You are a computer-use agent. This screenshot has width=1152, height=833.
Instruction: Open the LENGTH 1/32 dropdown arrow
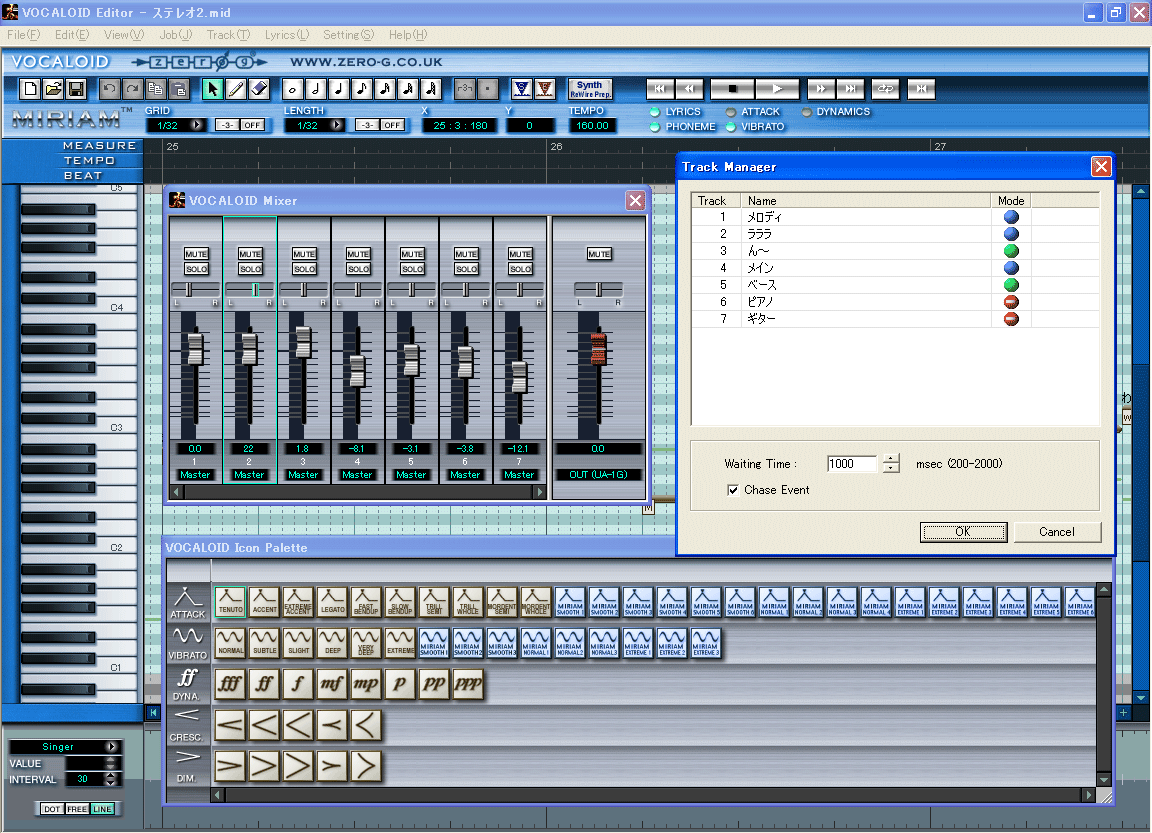336,126
